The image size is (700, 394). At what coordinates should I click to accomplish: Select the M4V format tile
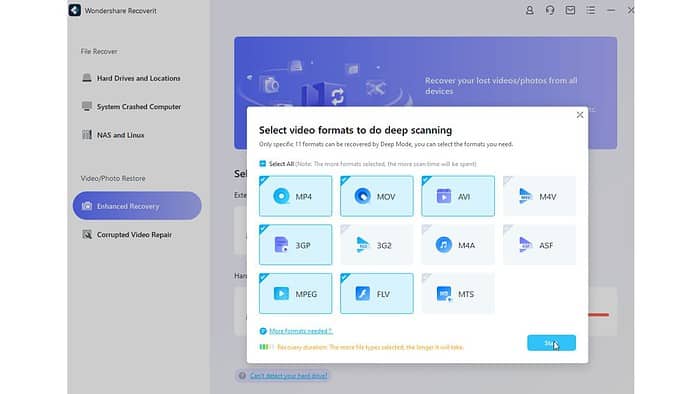[539, 196]
